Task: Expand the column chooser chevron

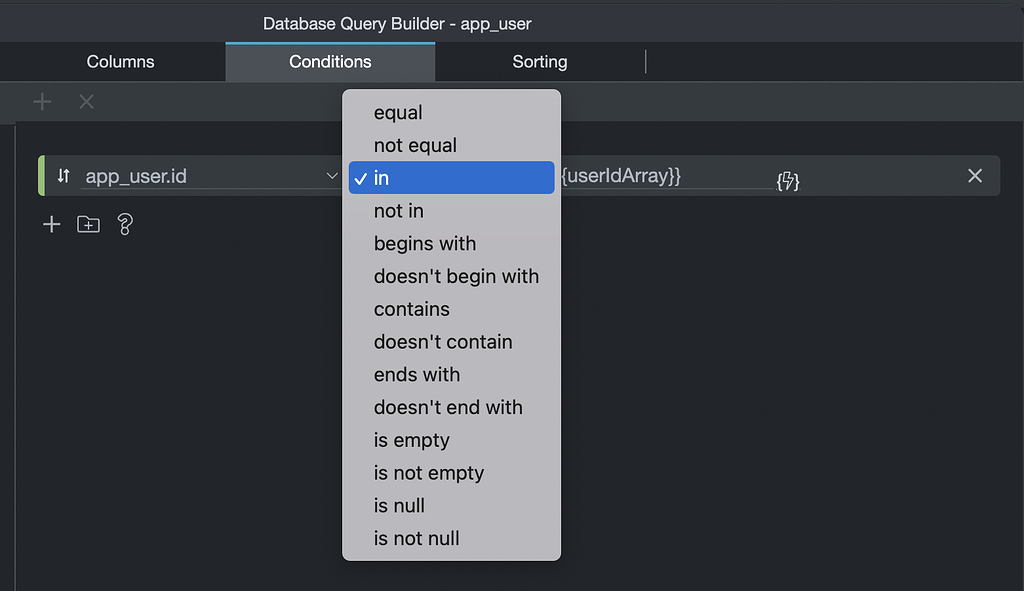Action: pos(332,174)
